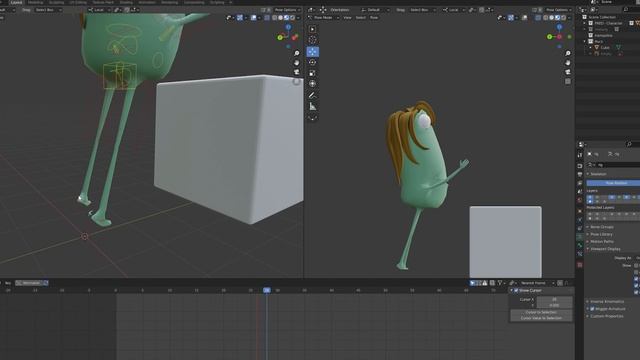The height and width of the screenshot is (360, 640).
Task: Open the Render properties tab icon
Action: pos(580,166)
